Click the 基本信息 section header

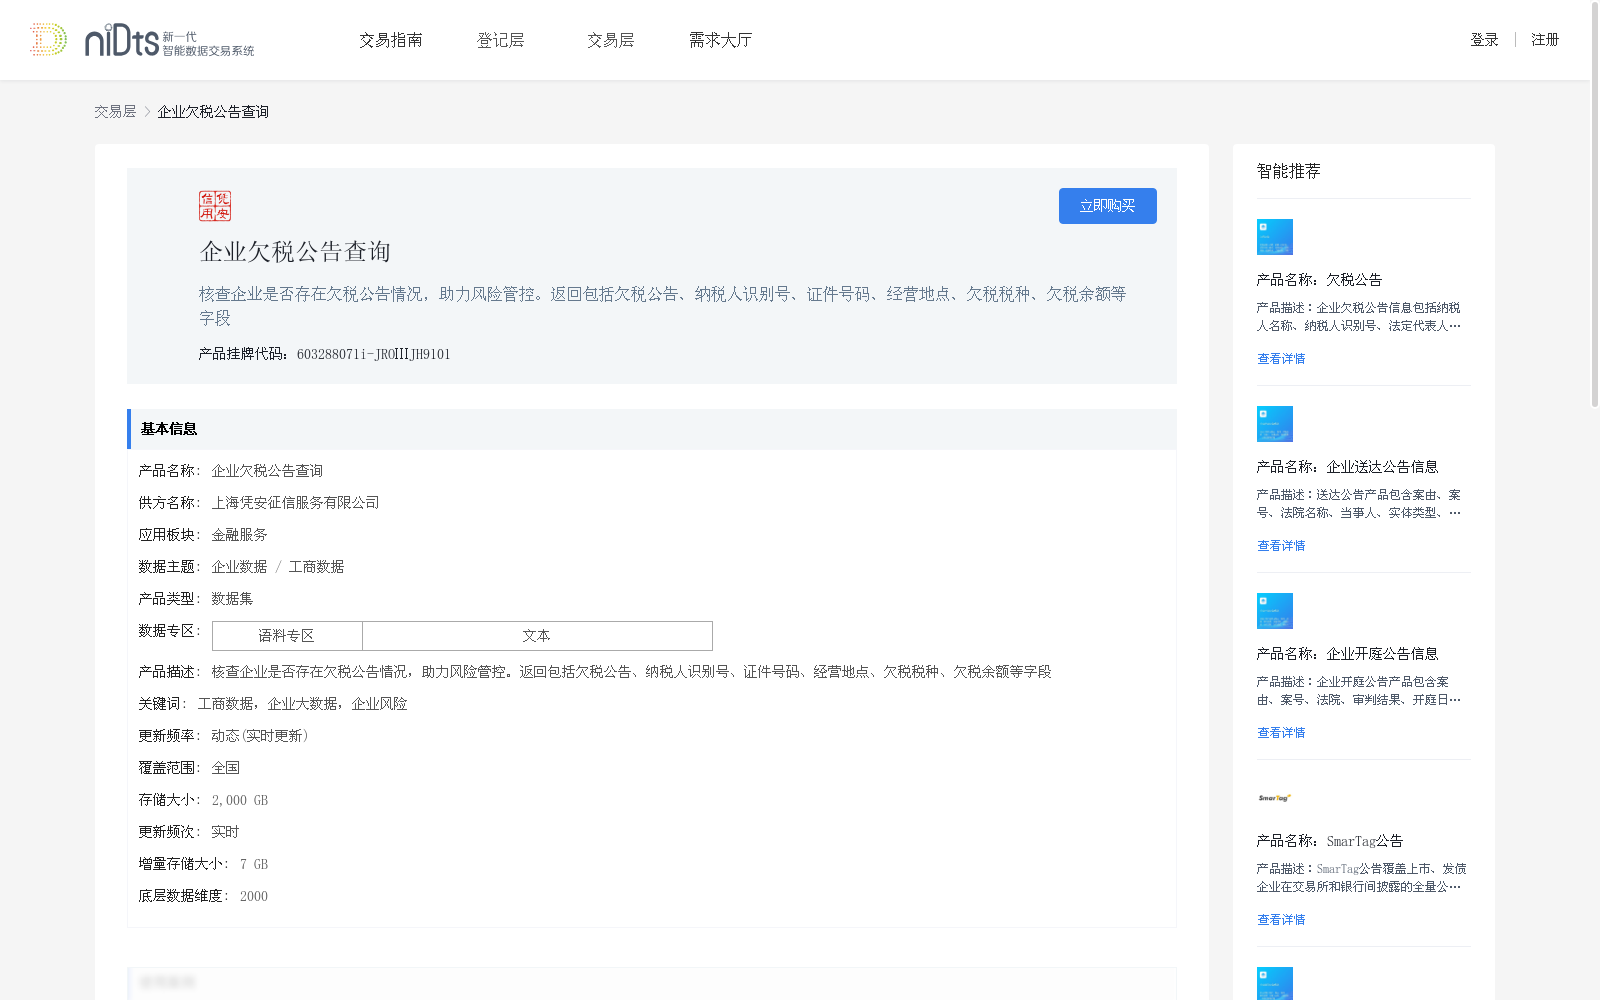[x=652, y=429]
